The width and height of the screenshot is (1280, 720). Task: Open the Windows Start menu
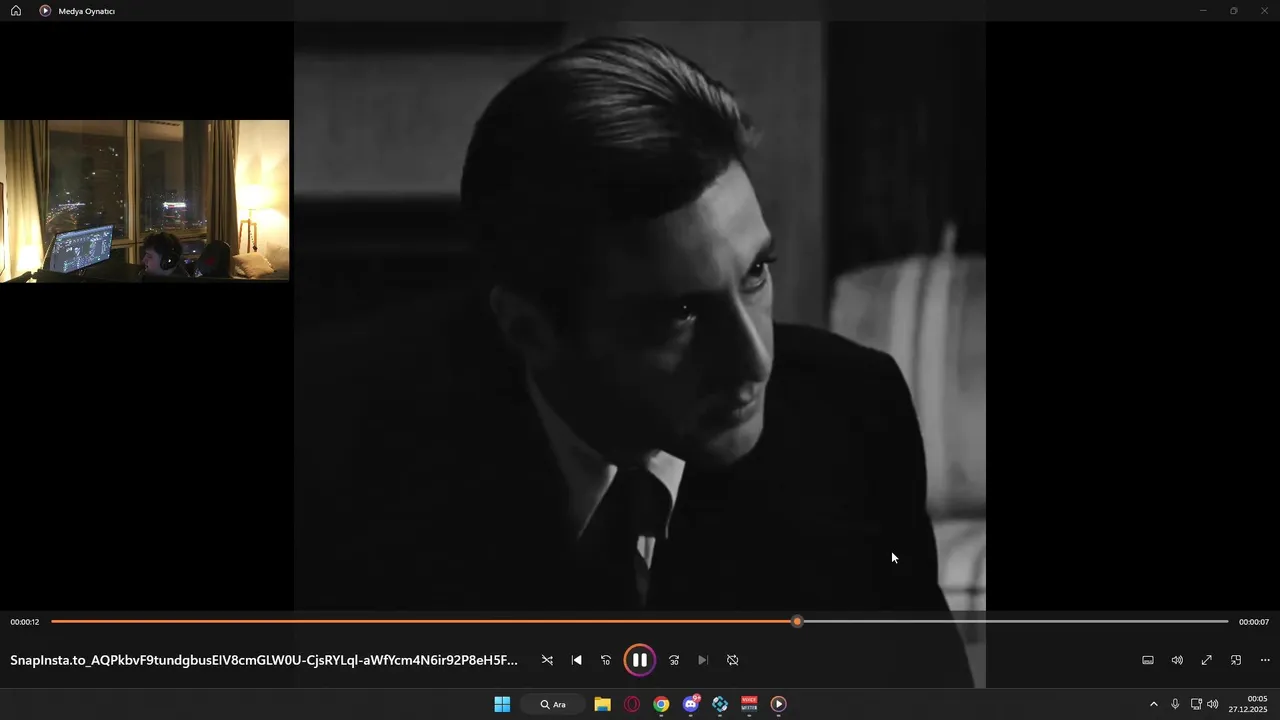[x=502, y=704]
